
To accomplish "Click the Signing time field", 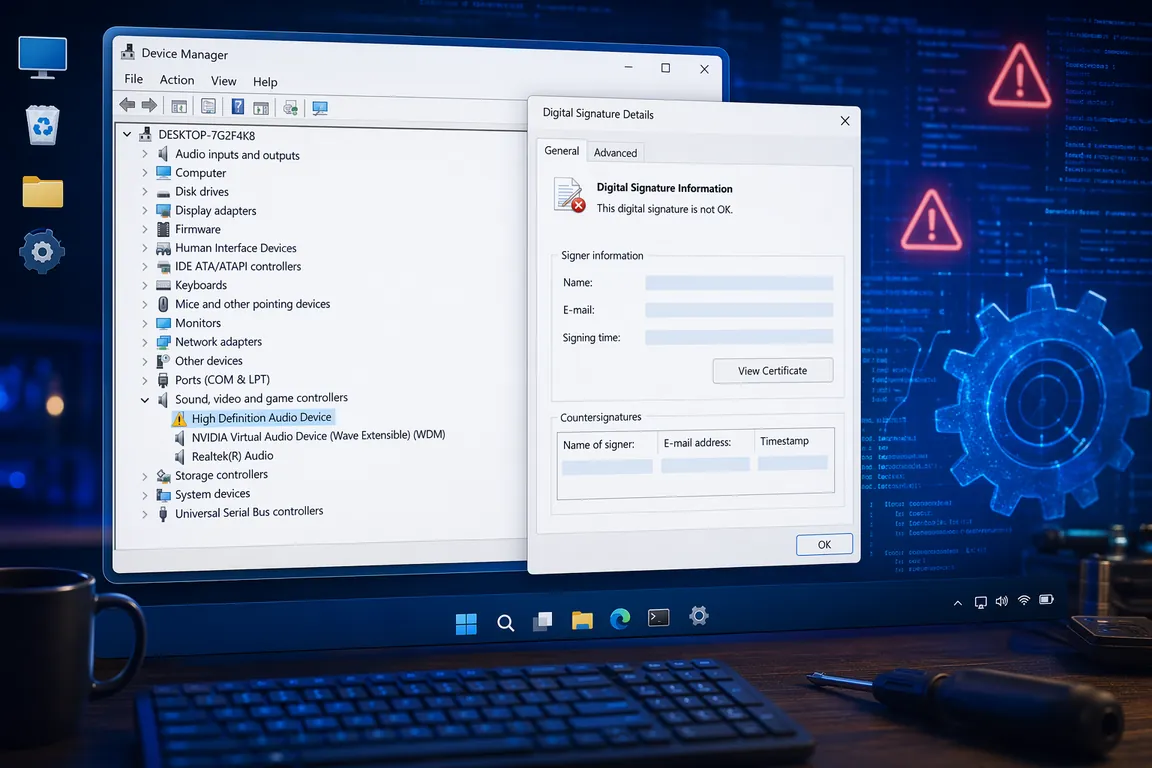I will point(739,337).
